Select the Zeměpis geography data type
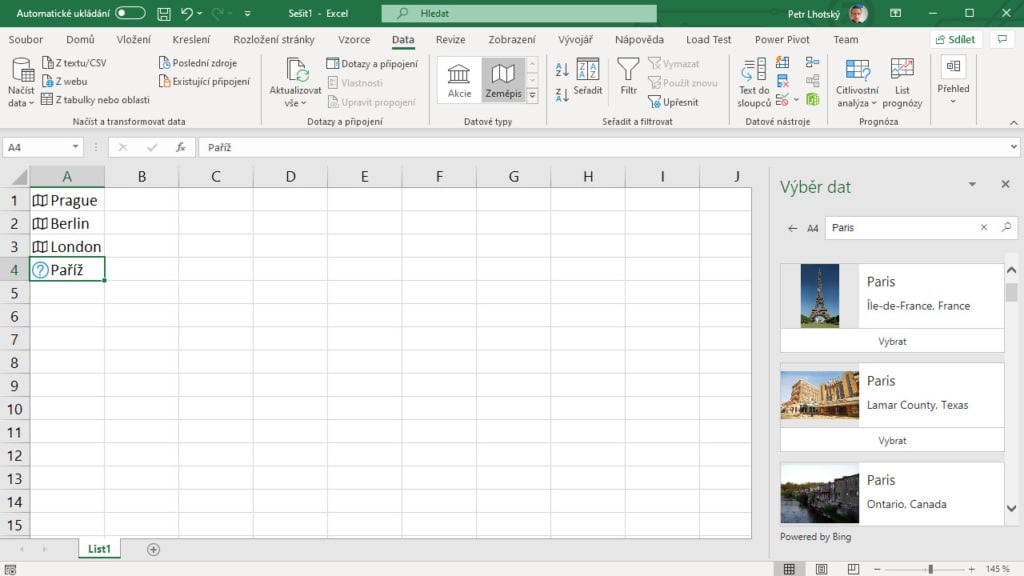The width and height of the screenshot is (1024, 576). (x=503, y=80)
